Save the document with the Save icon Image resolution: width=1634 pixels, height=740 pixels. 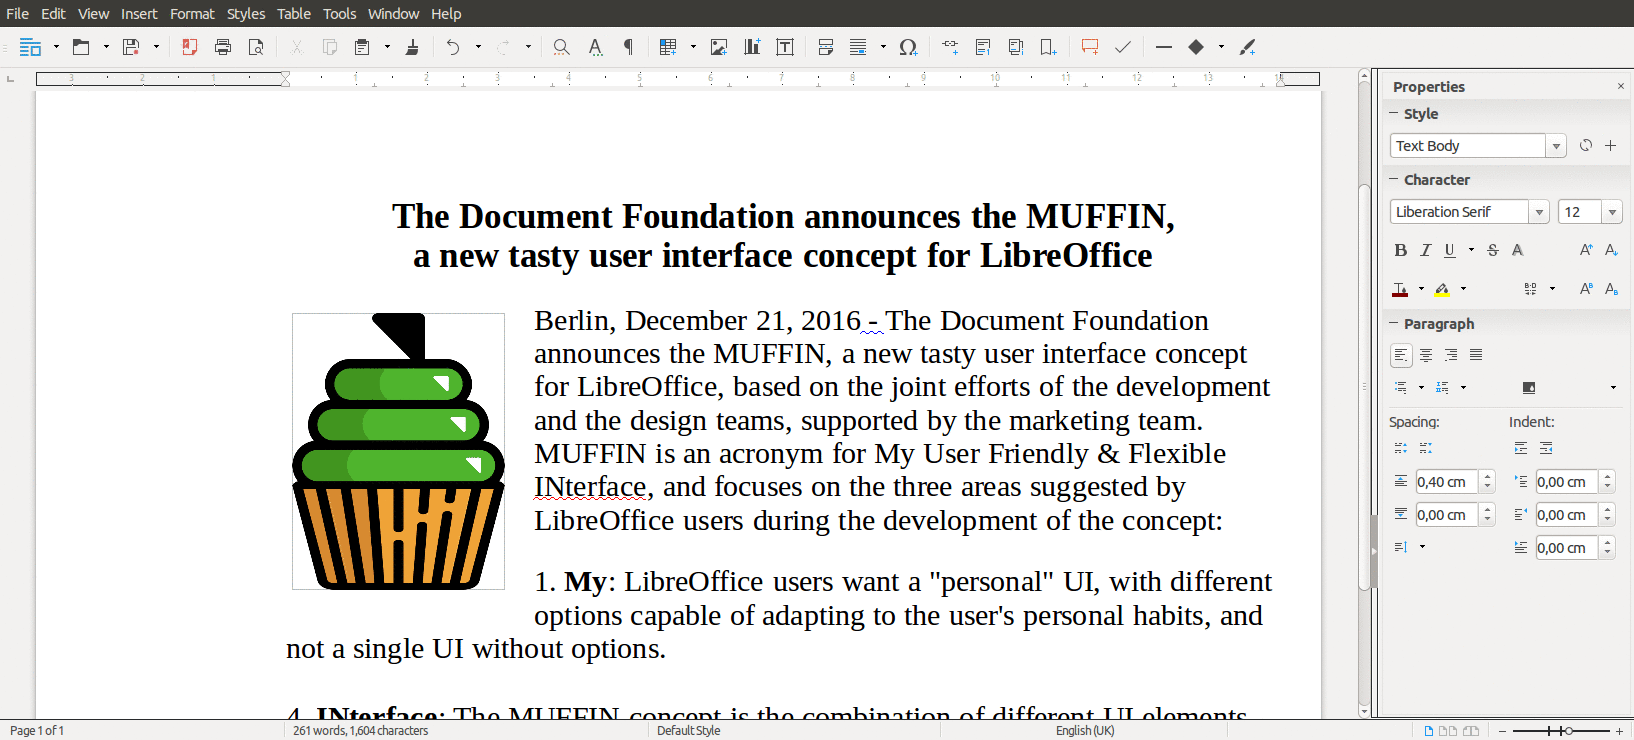tap(131, 47)
